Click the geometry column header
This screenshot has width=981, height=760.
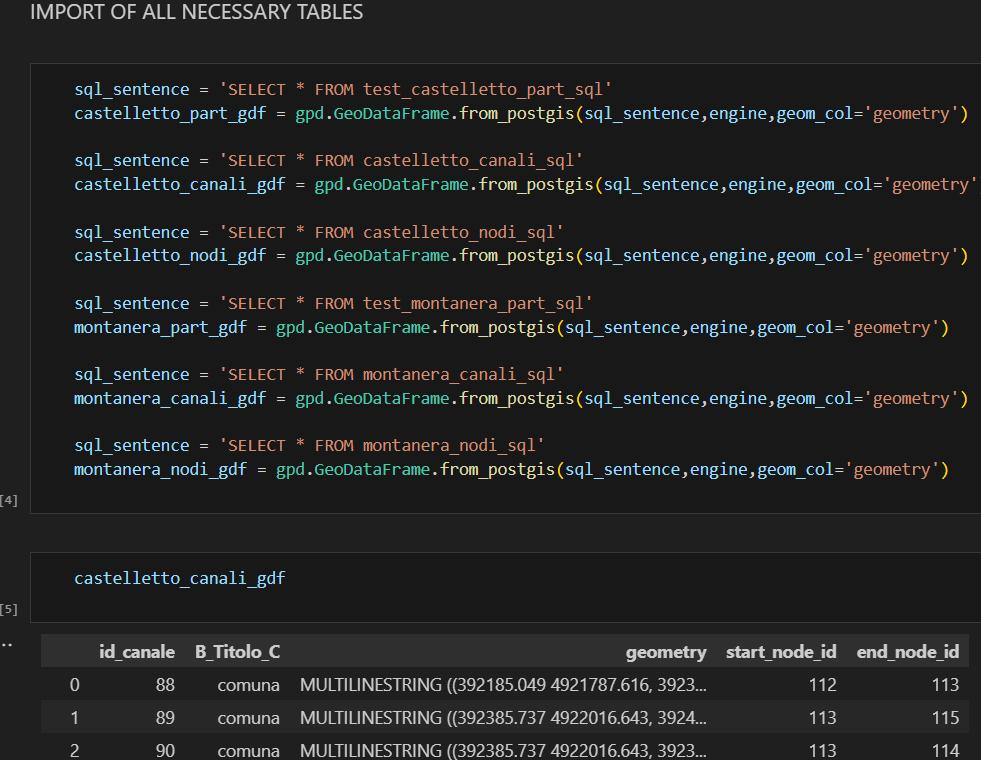point(665,652)
